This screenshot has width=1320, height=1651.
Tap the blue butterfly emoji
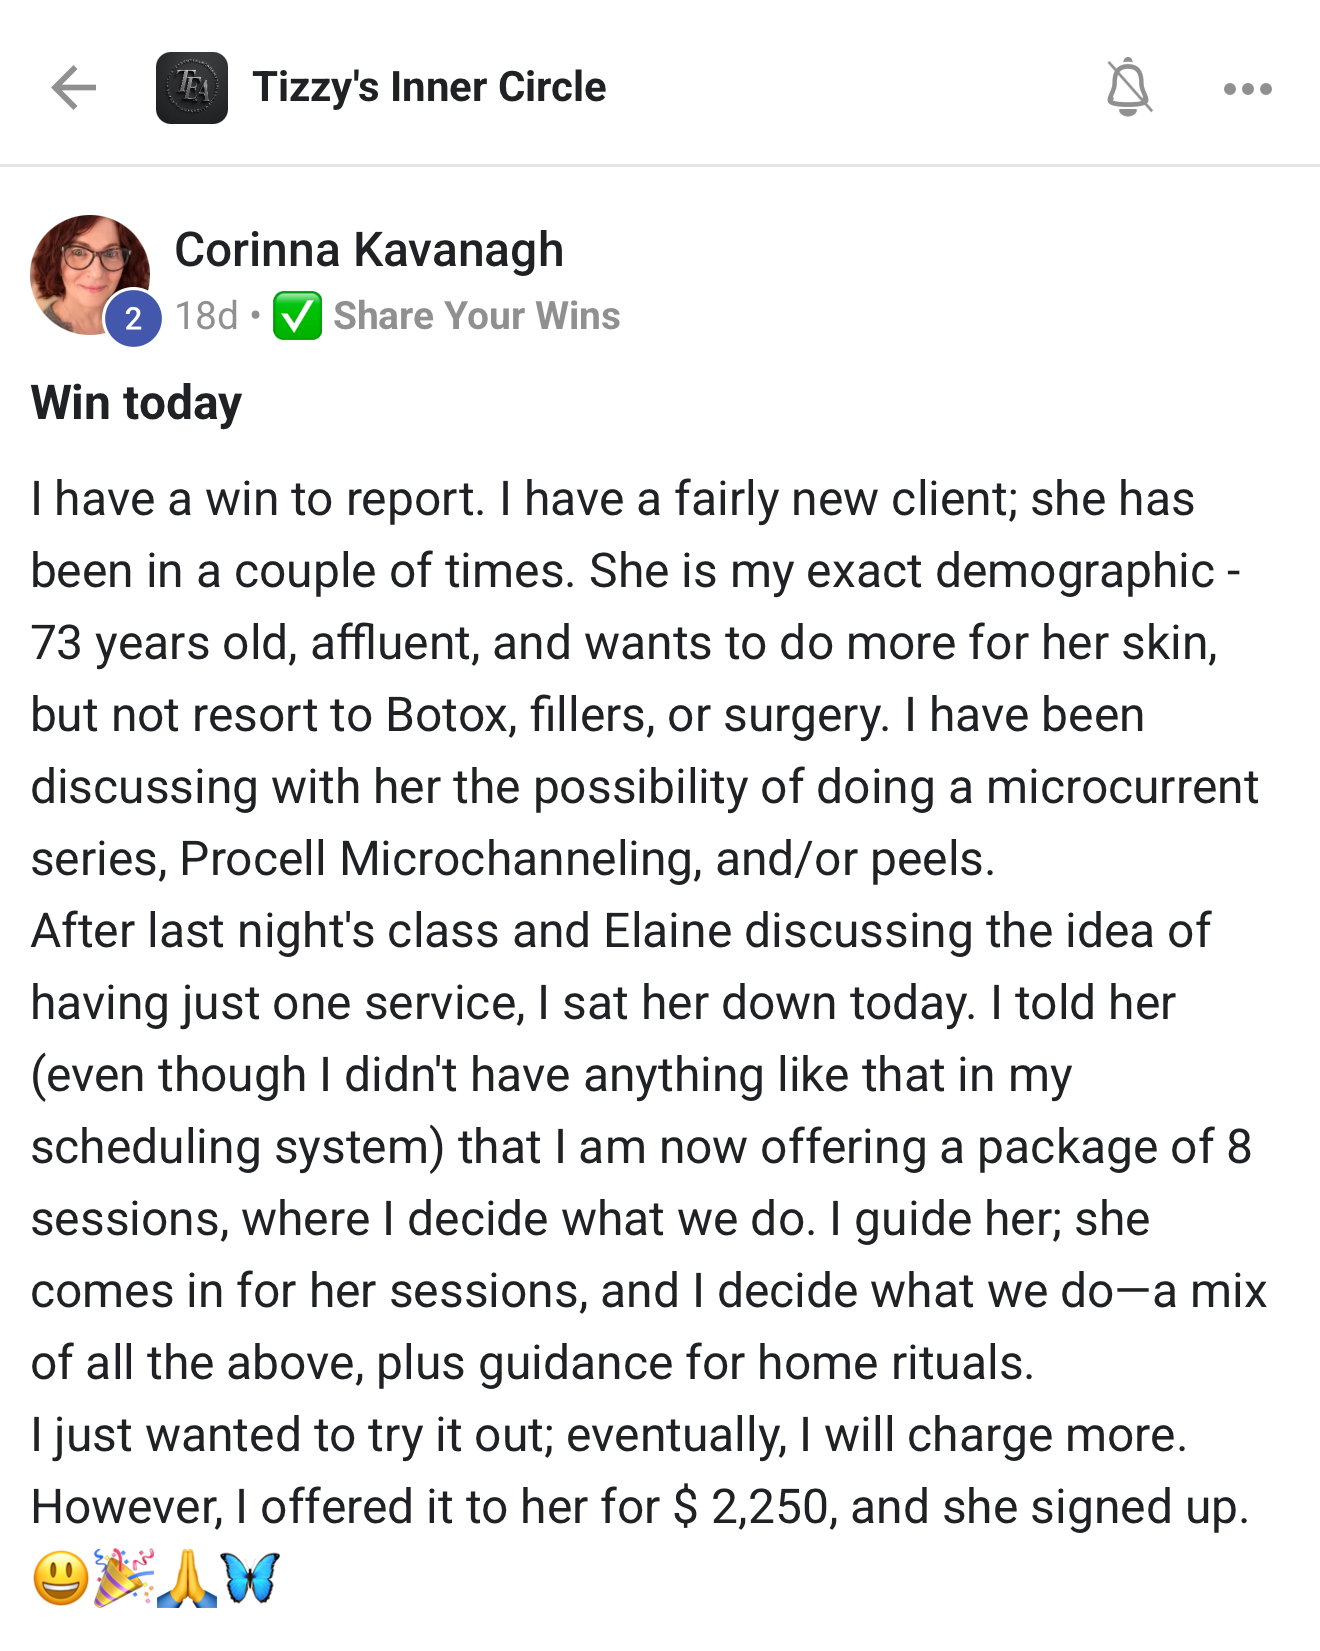pyautogui.click(x=250, y=1578)
